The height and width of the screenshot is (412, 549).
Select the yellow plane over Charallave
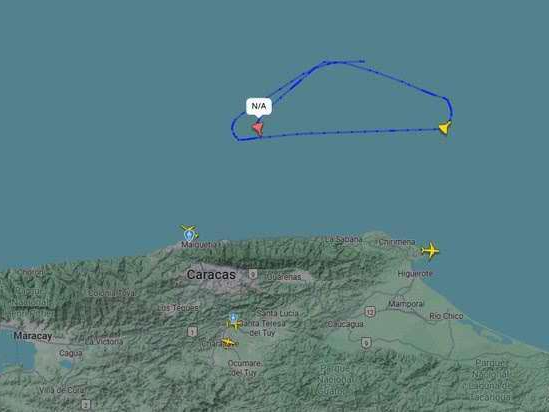pos(228,342)
